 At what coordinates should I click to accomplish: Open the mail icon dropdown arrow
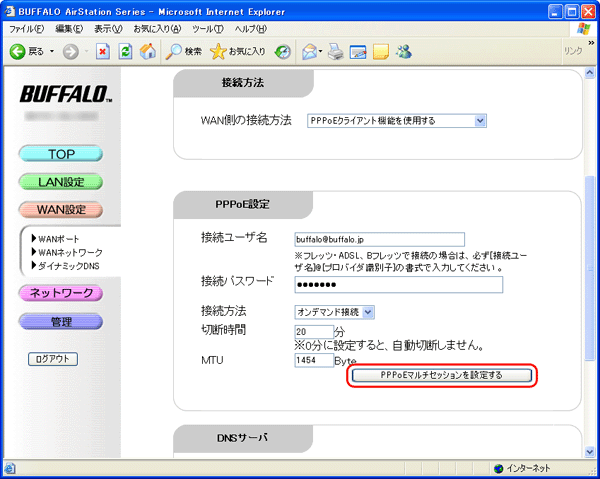tap(321, 51)
